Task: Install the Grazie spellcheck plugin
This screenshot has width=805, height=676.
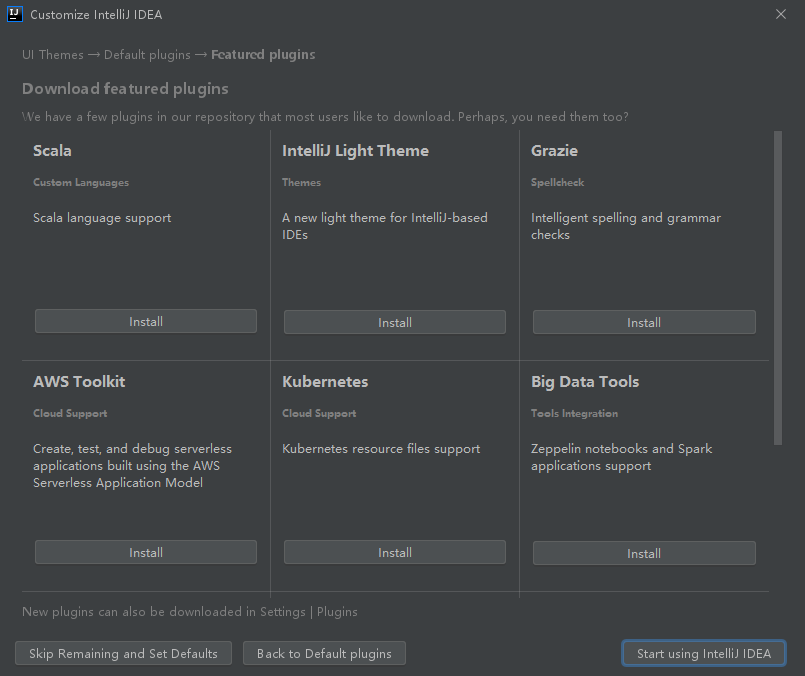Action: (644, 322)
